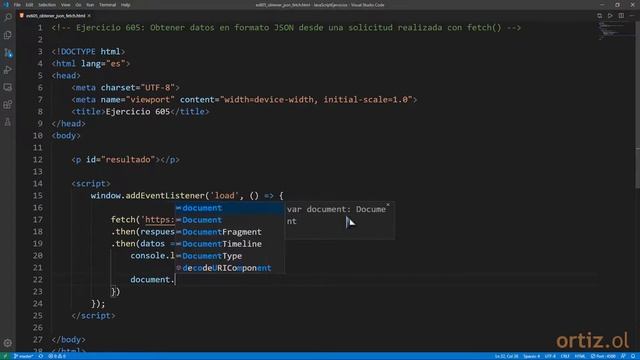The height and width of the screenshot is (360, 640).
Task: Open the File menu
Action: (17, 5)
